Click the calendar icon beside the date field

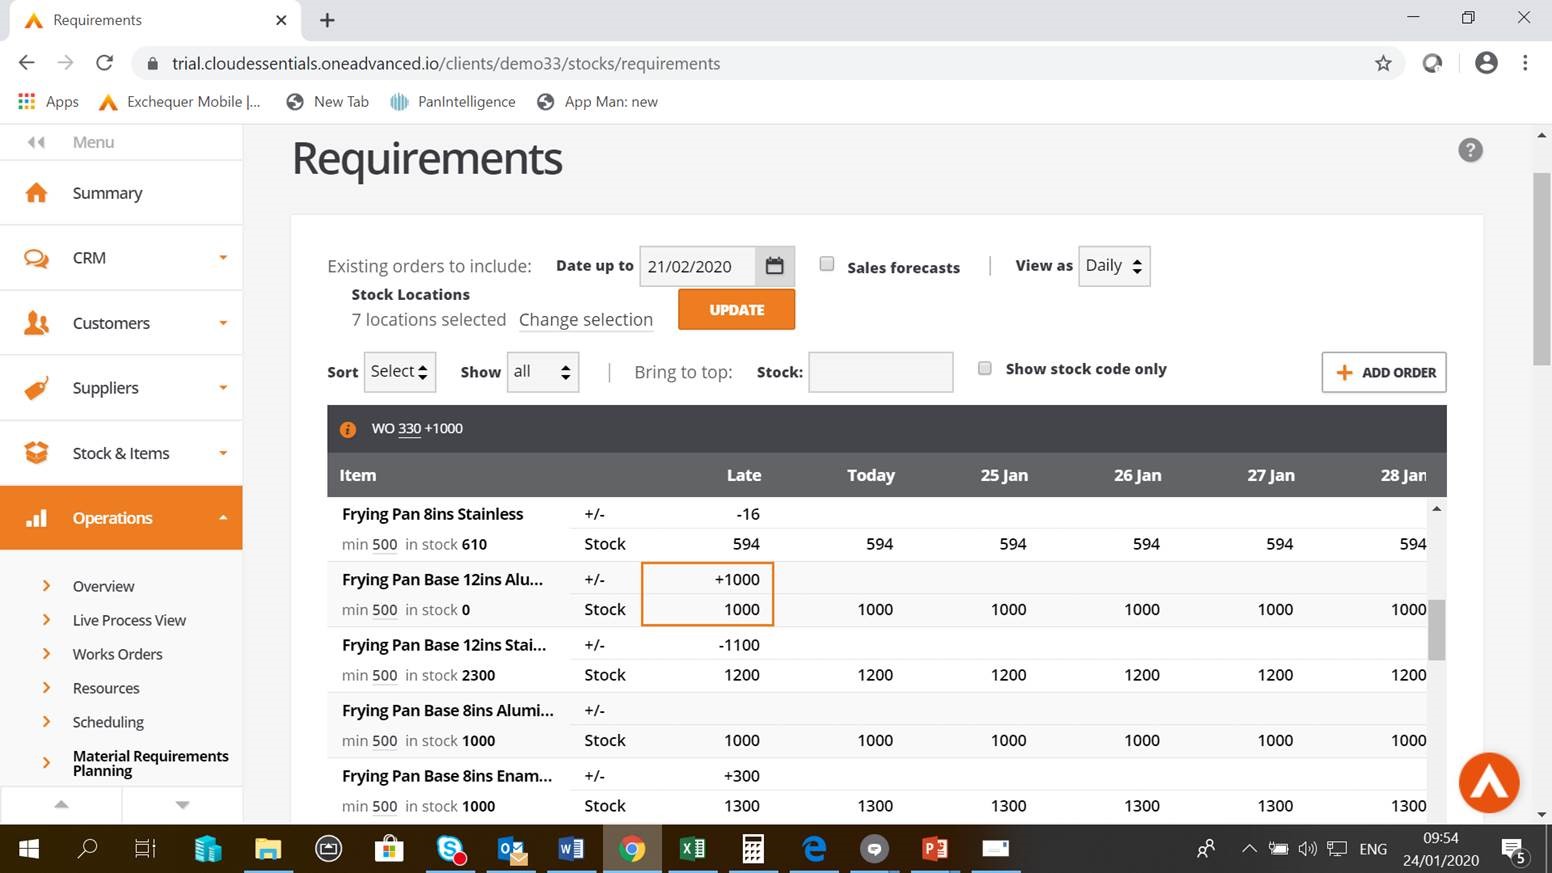click(x=774, y=266)
